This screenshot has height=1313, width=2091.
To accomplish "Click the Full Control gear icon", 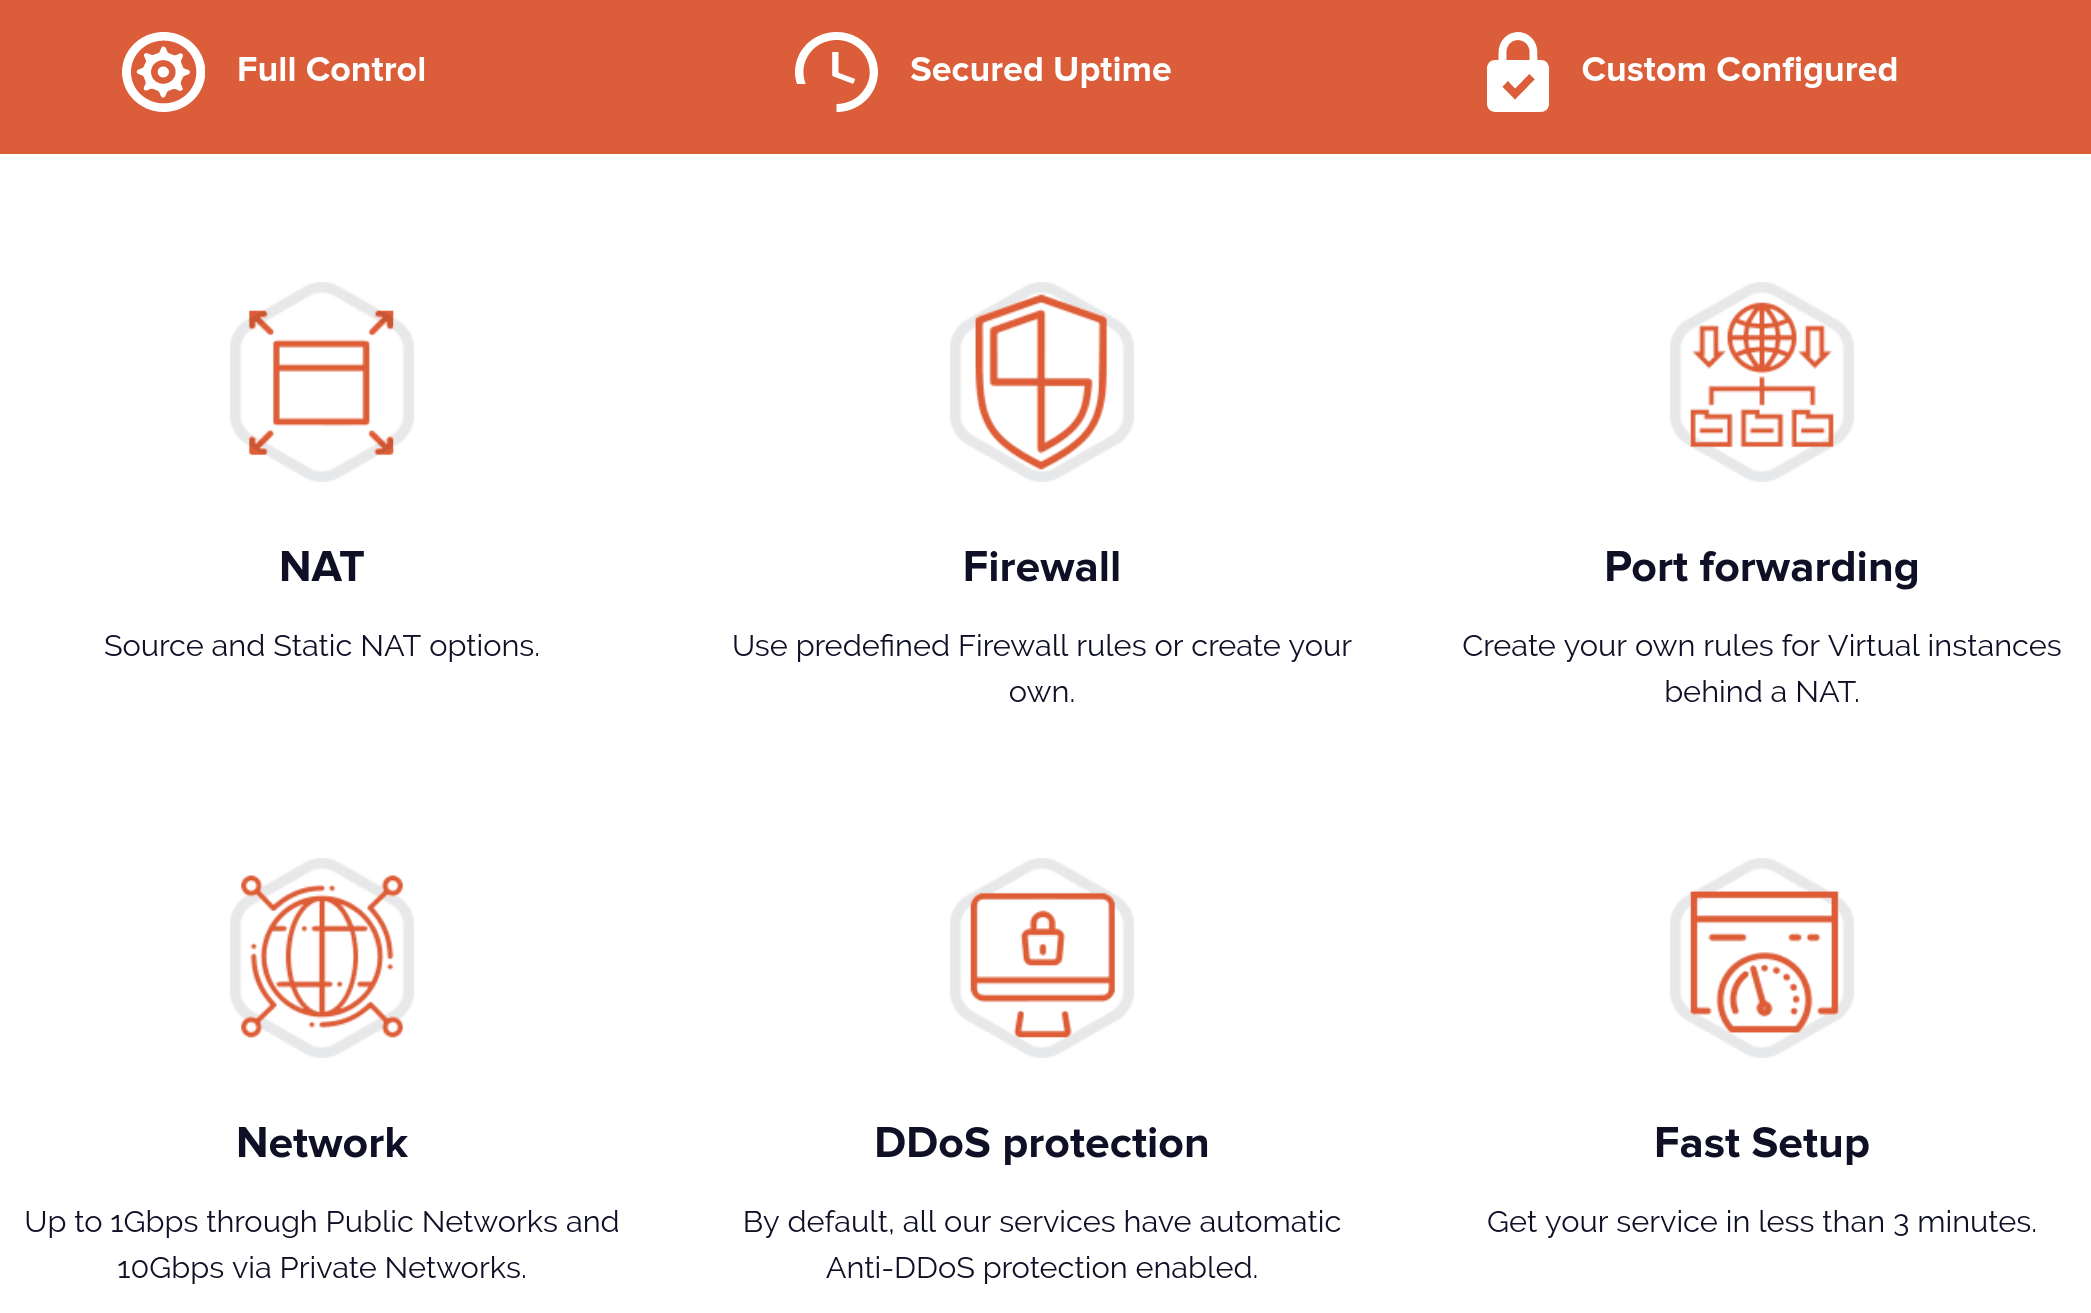I will 163,71.
